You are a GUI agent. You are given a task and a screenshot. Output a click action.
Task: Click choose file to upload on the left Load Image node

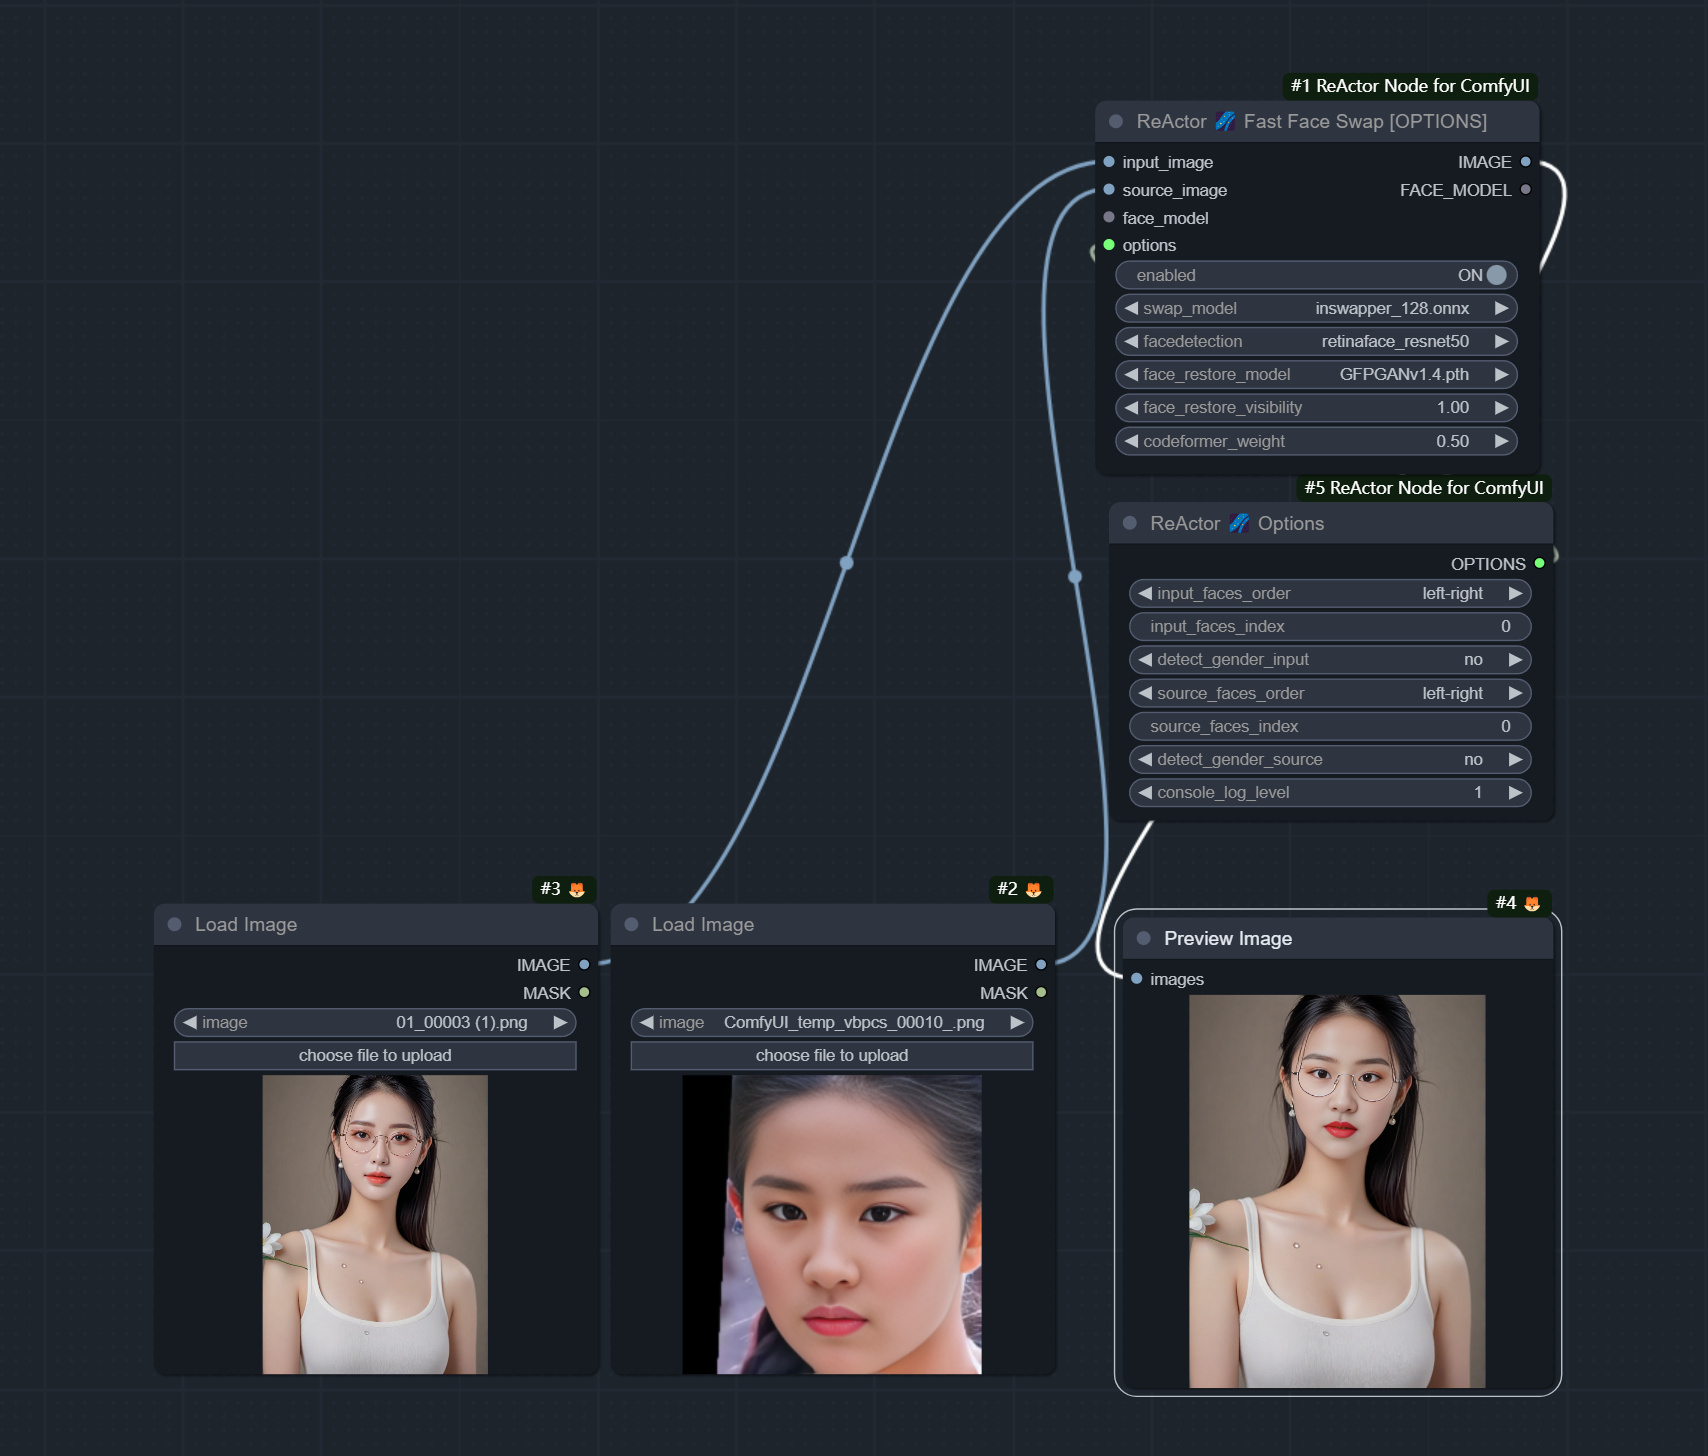pos(374,1055)
